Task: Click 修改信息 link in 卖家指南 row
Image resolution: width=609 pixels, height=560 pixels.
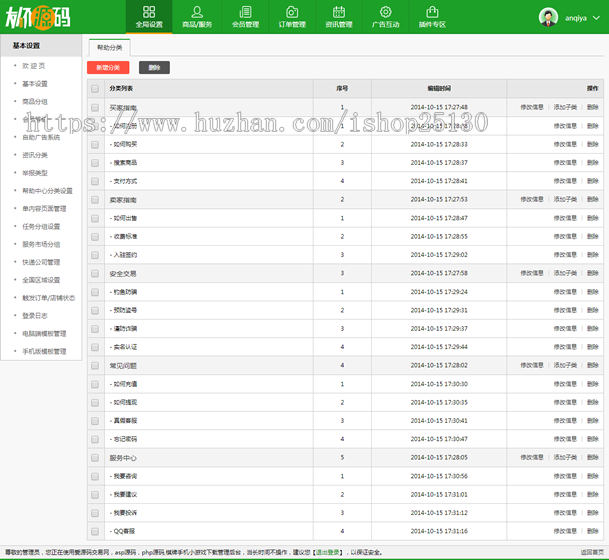Action: point(532,199)
